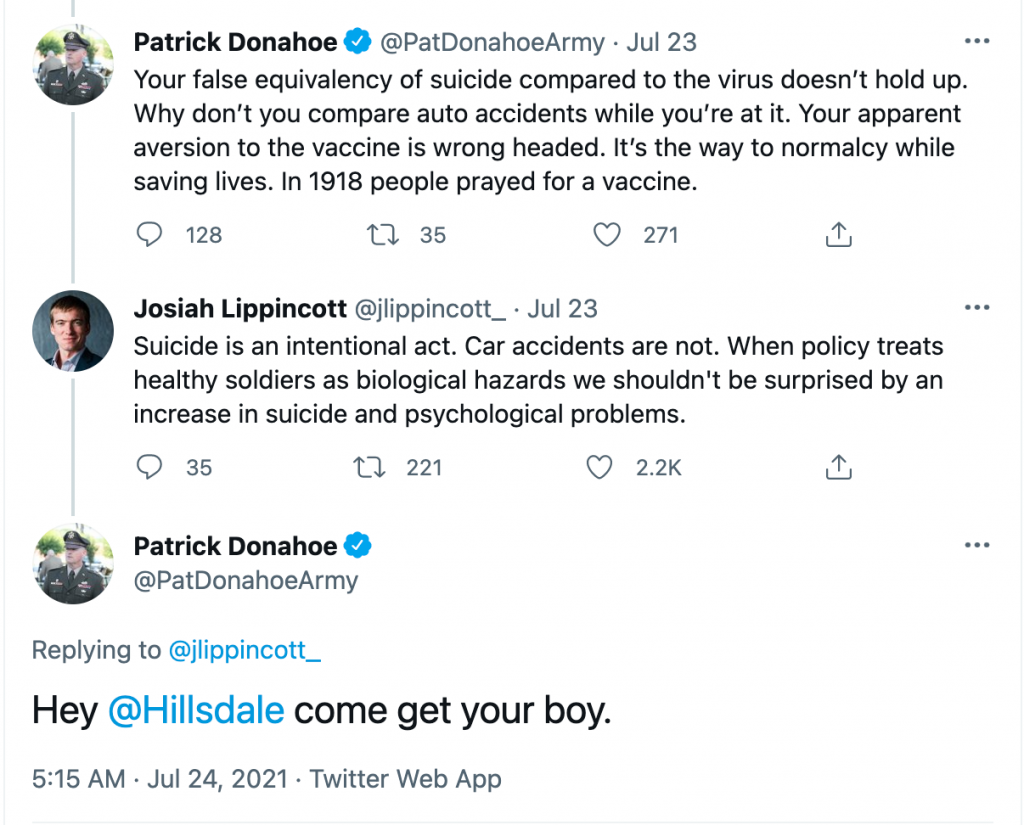1024x825 pixels.
Task: Like Patrick Donahoe's tweet with 271 likes
Action: 608,235
